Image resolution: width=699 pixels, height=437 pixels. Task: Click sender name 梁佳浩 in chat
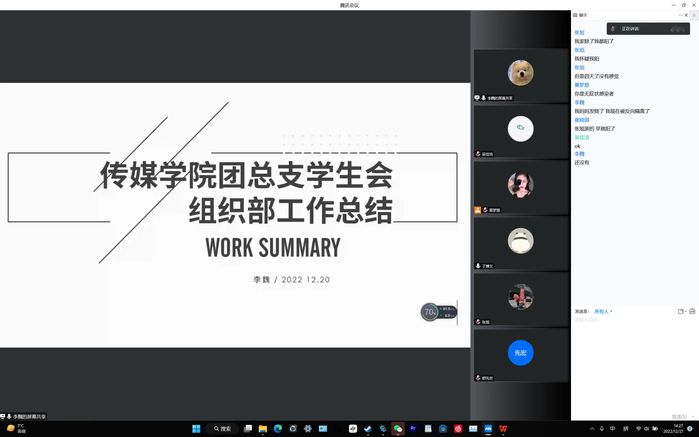(581, 137)
